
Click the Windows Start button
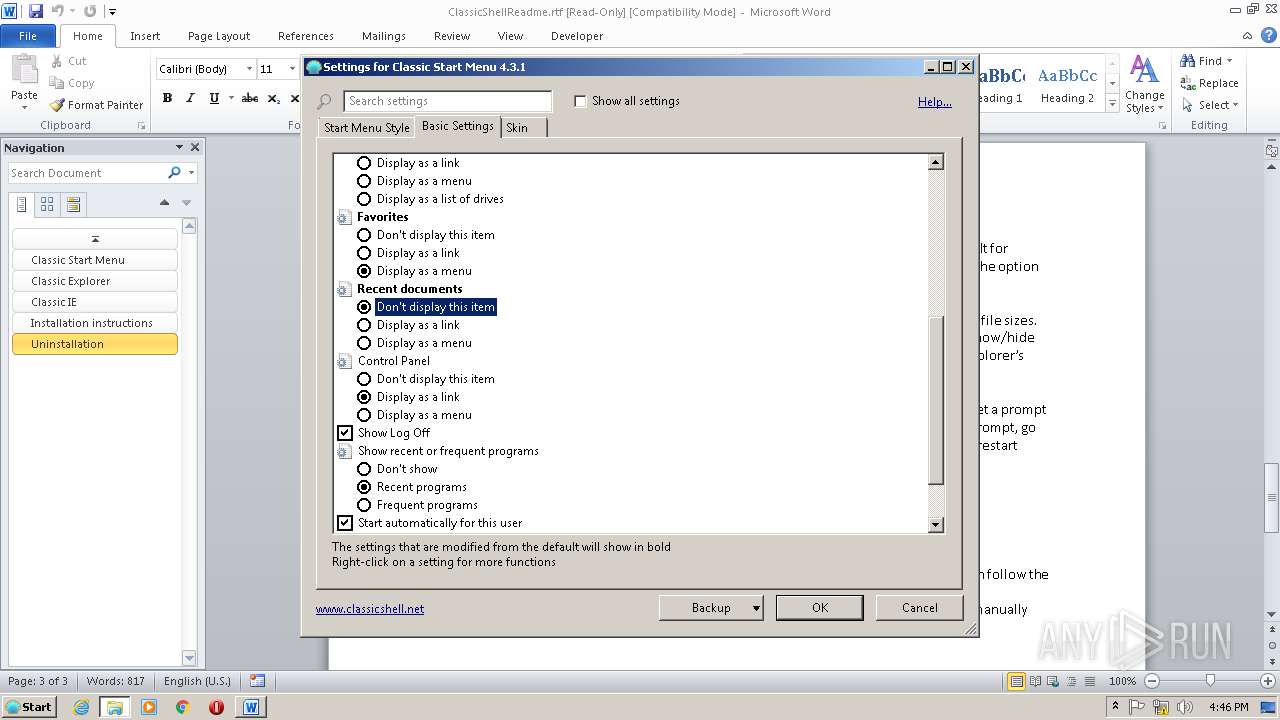pos(29,707)
